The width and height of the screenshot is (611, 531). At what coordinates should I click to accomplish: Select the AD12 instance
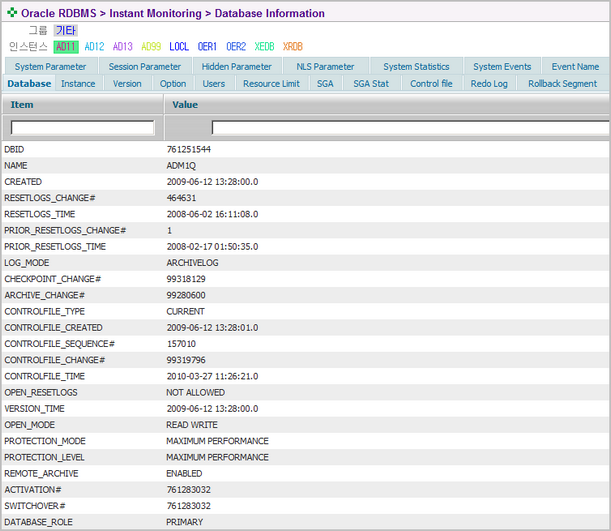(95, 47)
